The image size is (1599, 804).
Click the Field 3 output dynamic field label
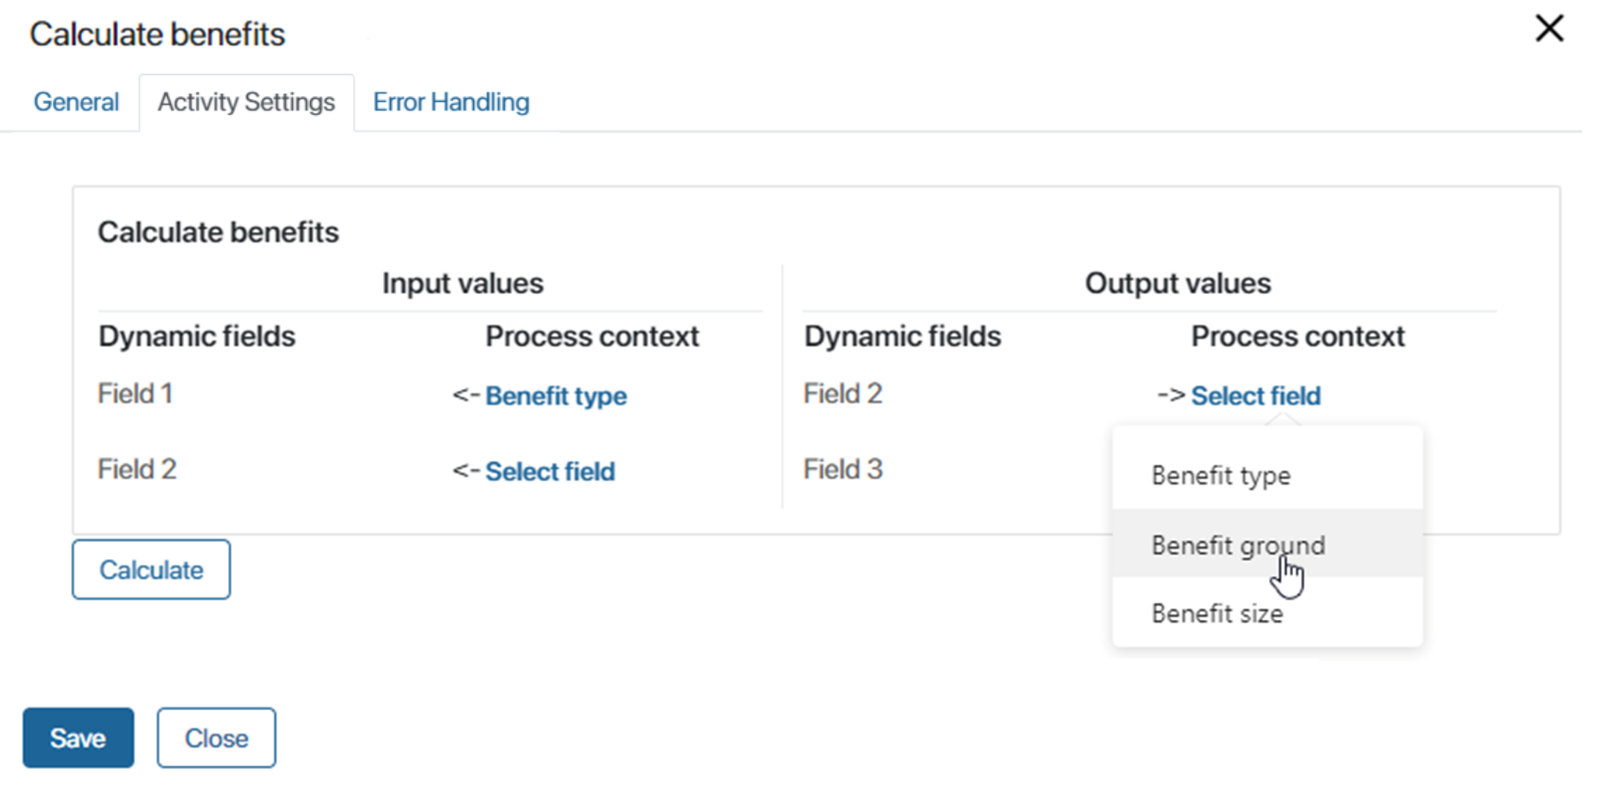coord(843,469)
